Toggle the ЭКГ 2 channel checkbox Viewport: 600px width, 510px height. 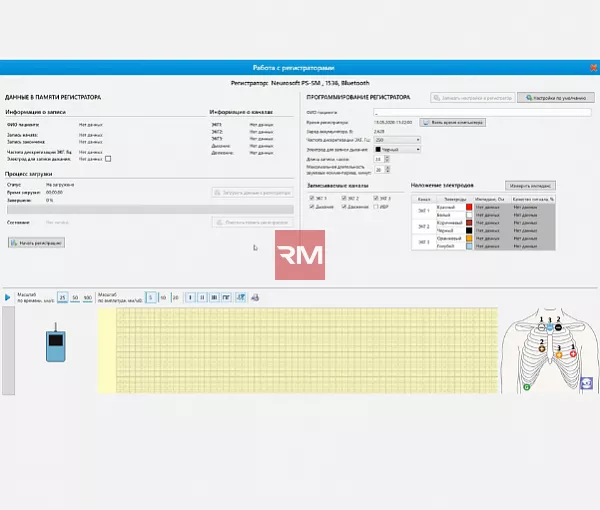click(x=344, y=198)
